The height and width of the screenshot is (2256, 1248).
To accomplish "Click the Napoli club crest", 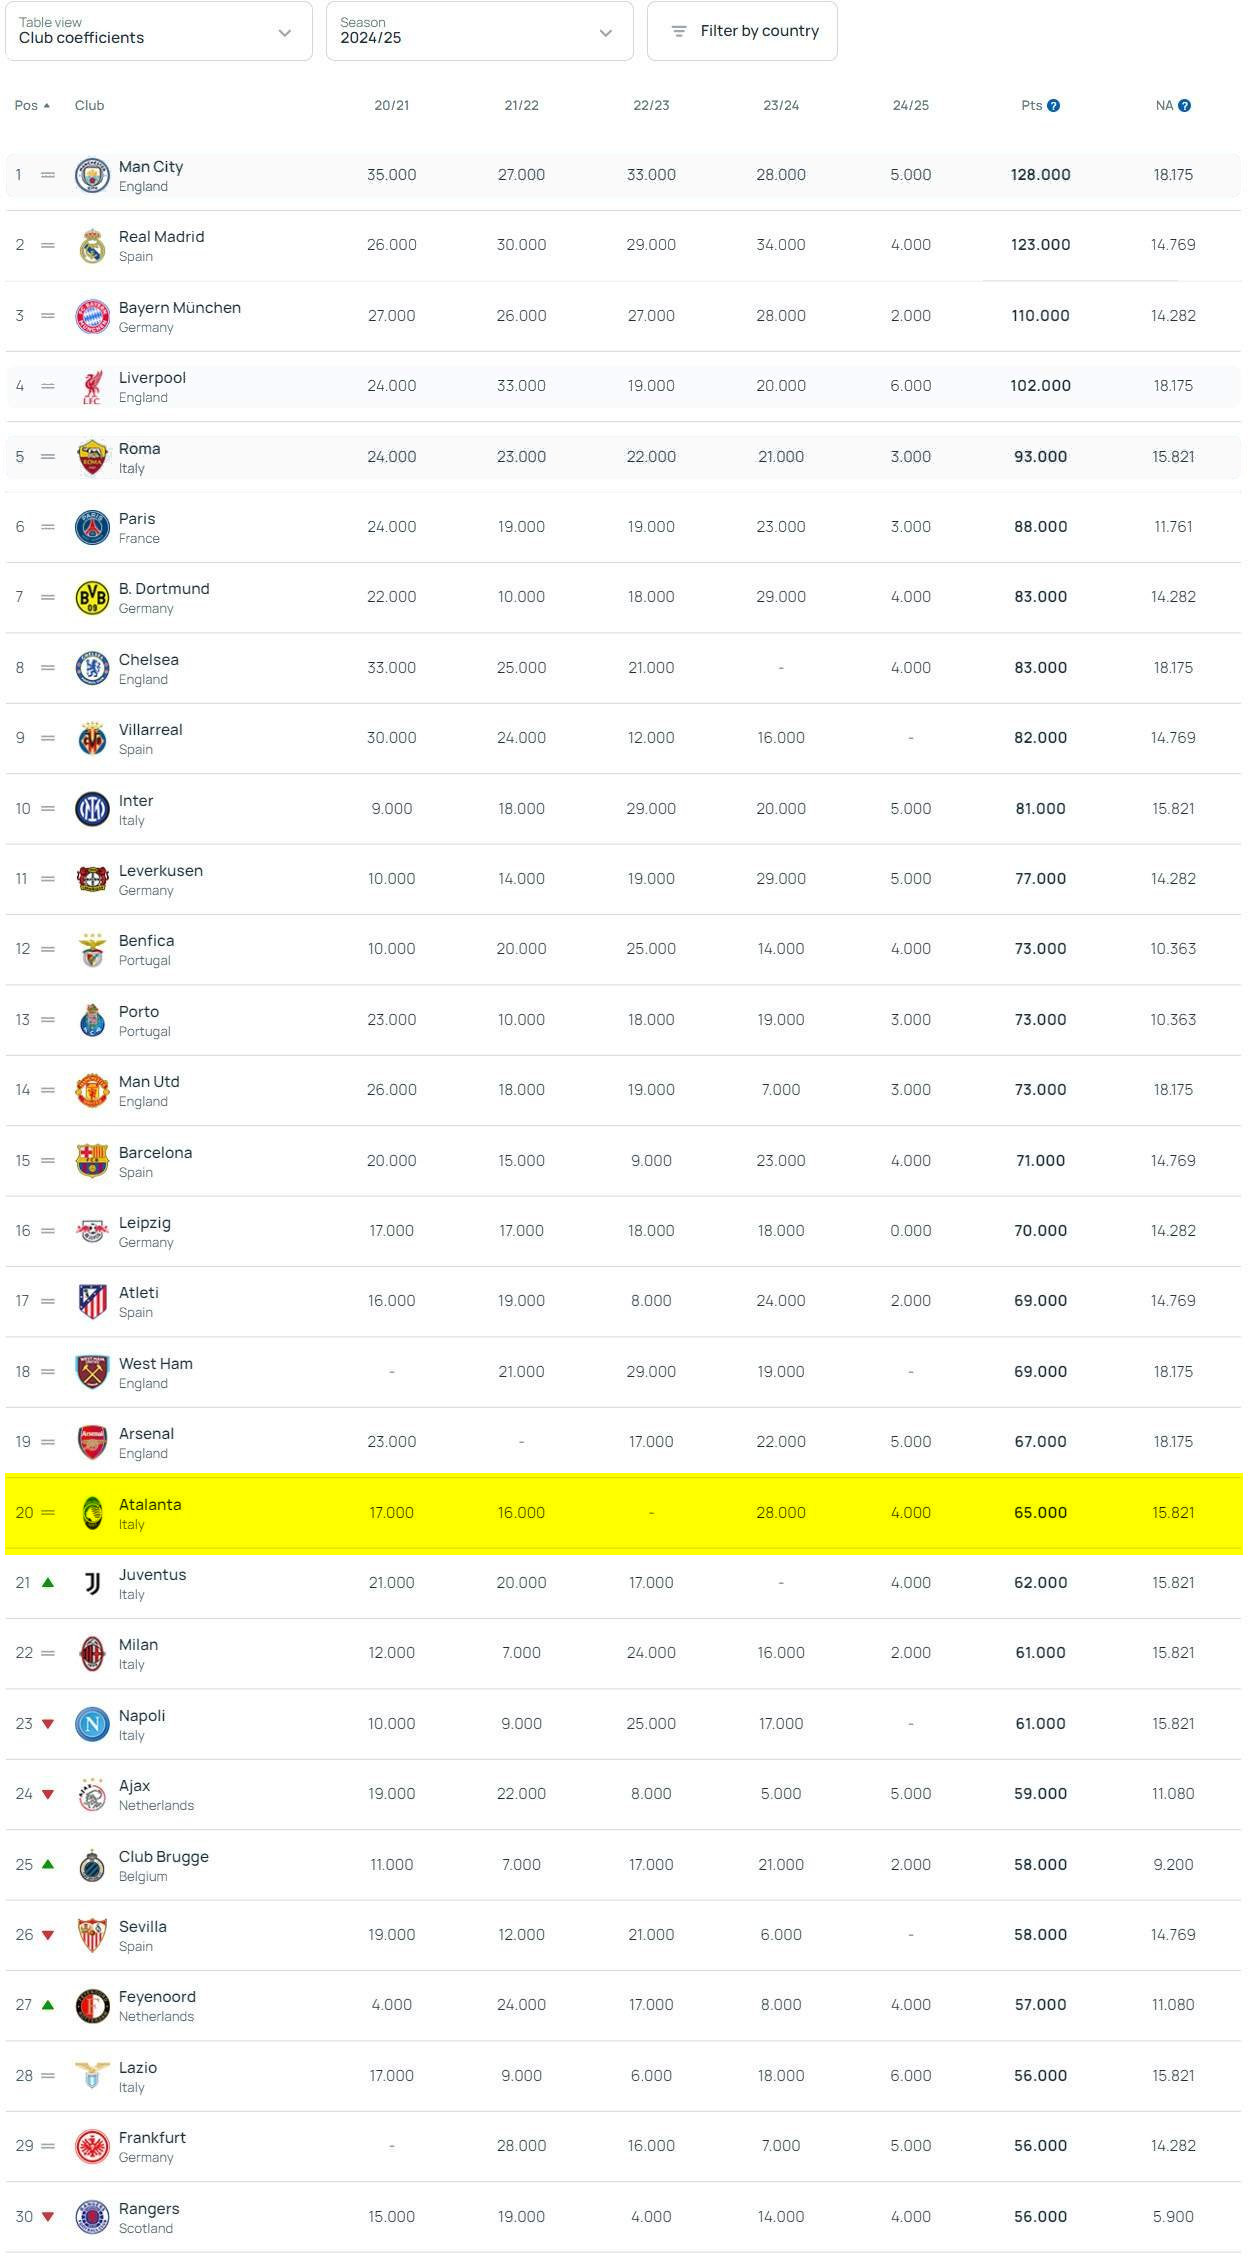I will (92, 1724).
